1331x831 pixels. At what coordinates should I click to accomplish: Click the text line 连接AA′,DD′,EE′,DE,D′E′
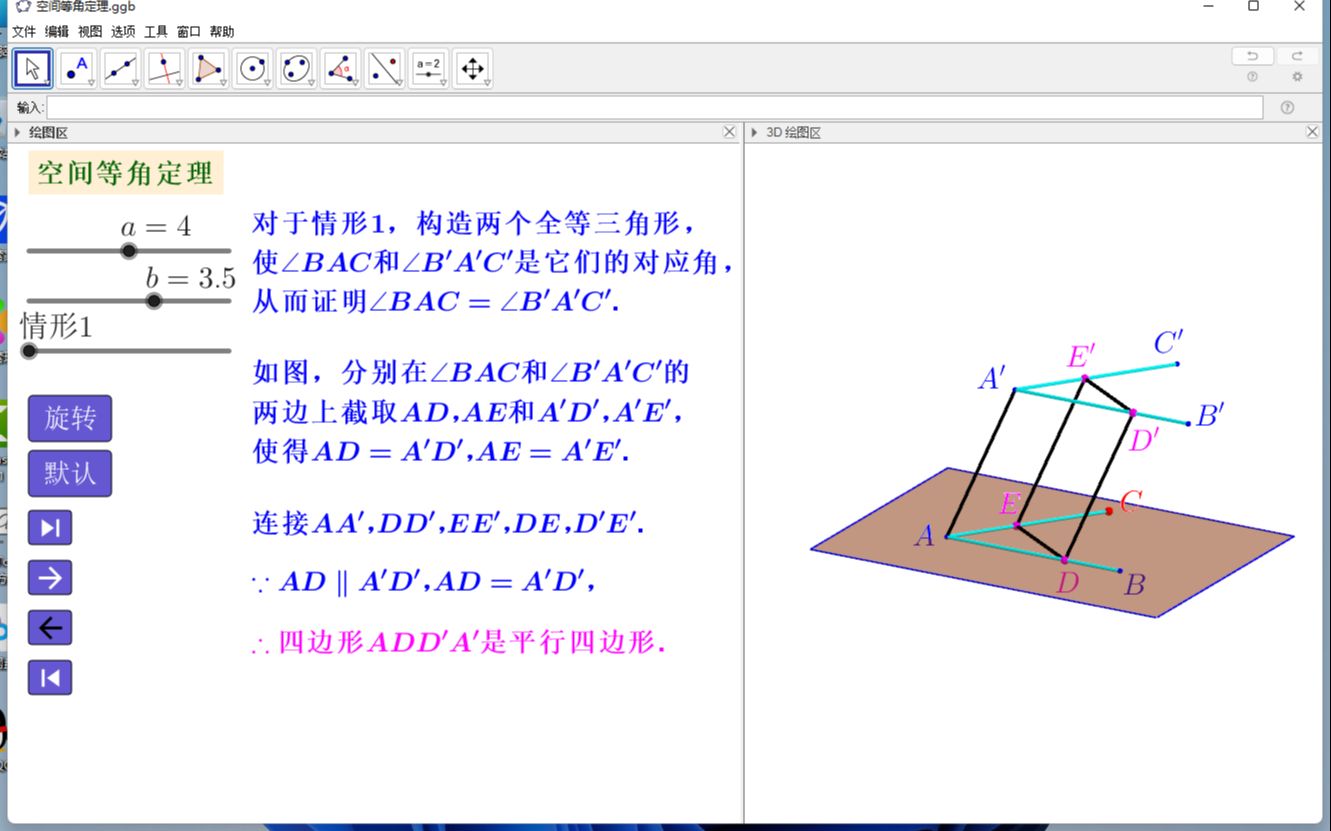click(x=448, y=522)
